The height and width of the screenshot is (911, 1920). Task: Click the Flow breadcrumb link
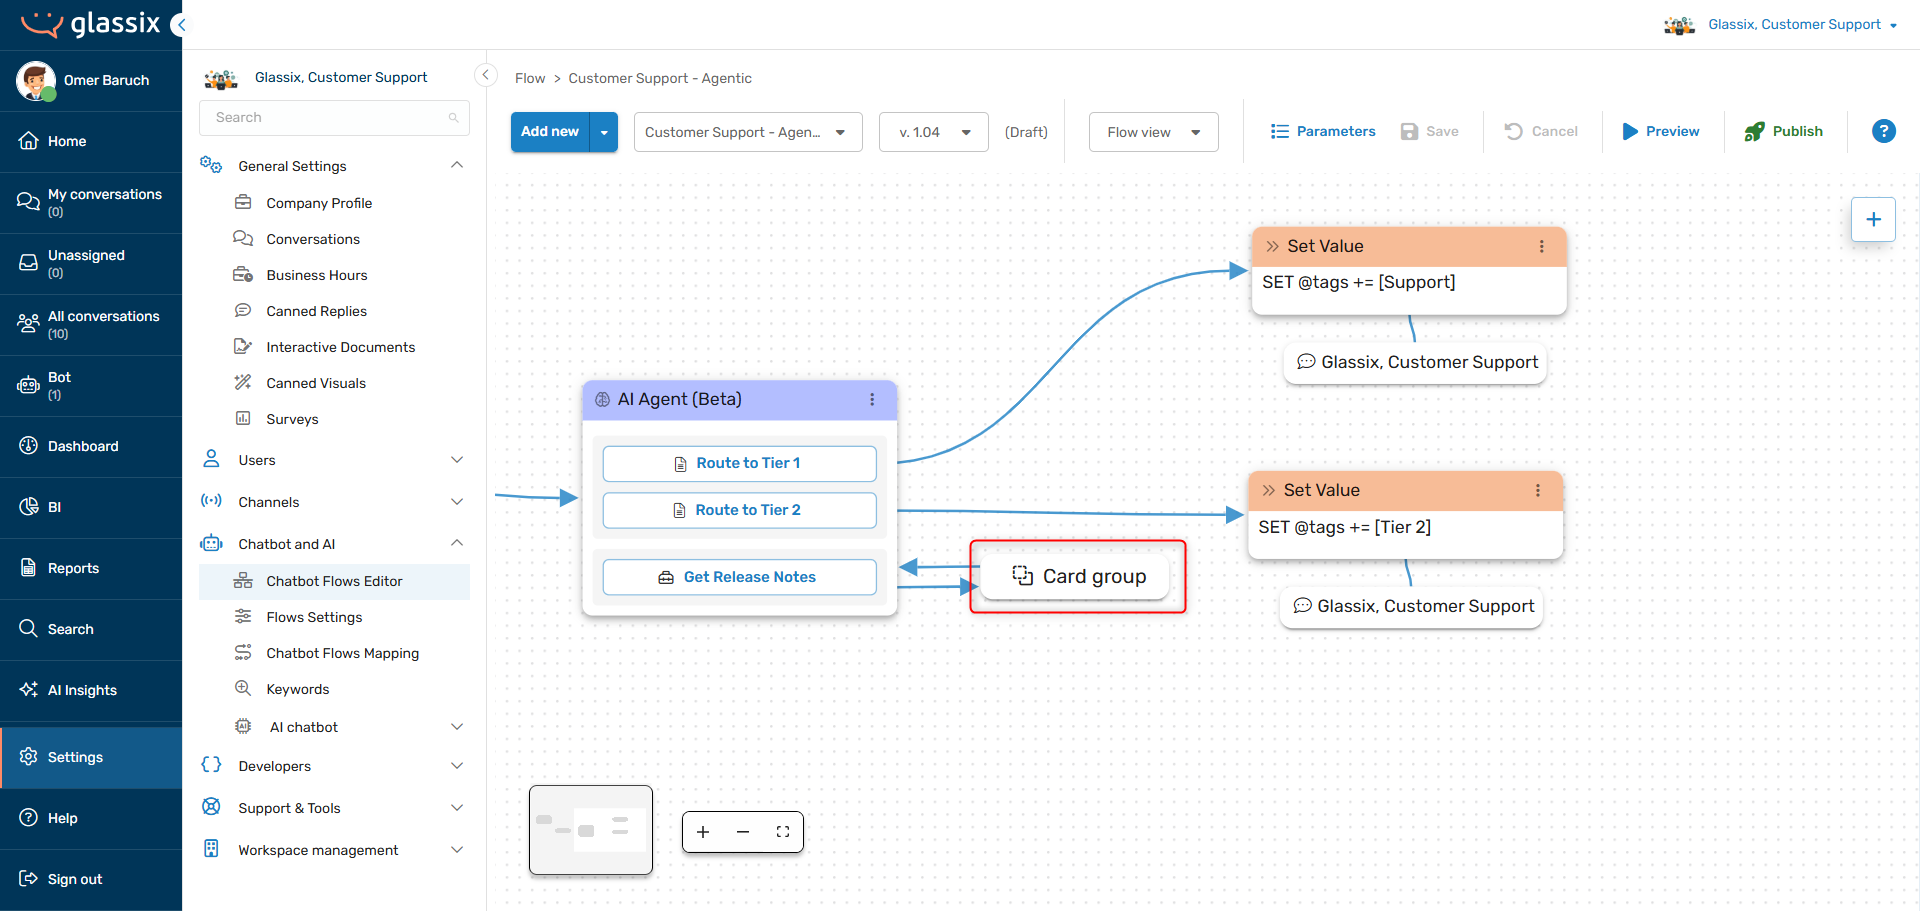[x=530, y=78]
